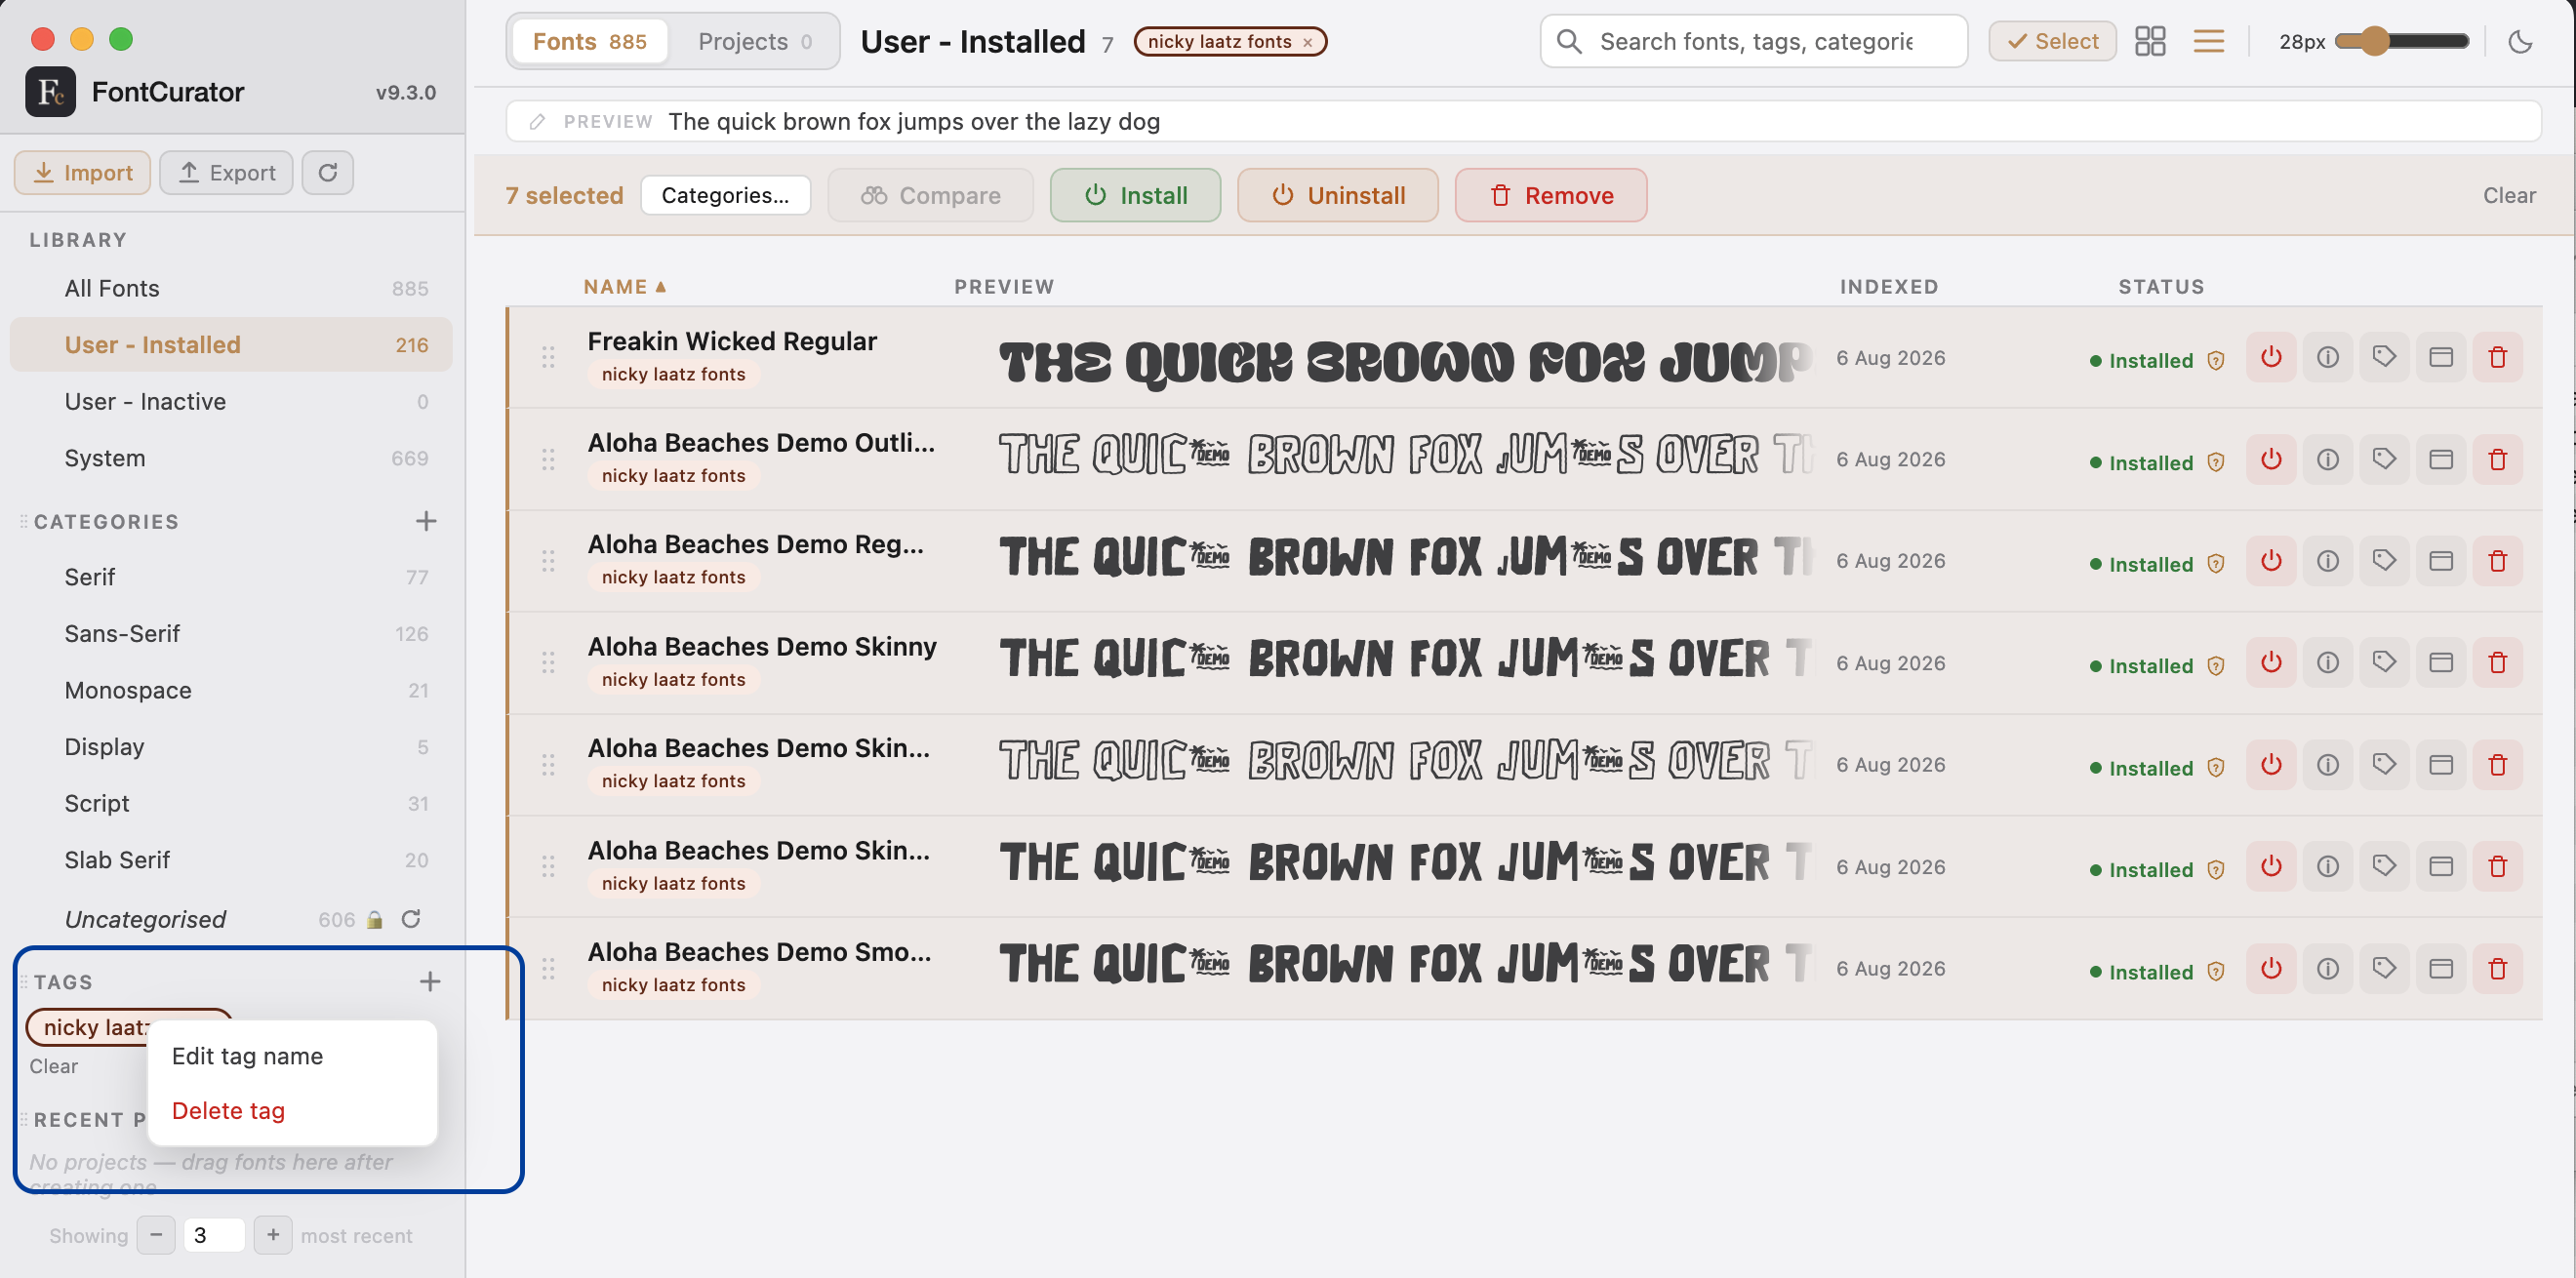Screen dimensions: 2576x1278
Task: Install the selected fonts
Action: click(1135, 195)
